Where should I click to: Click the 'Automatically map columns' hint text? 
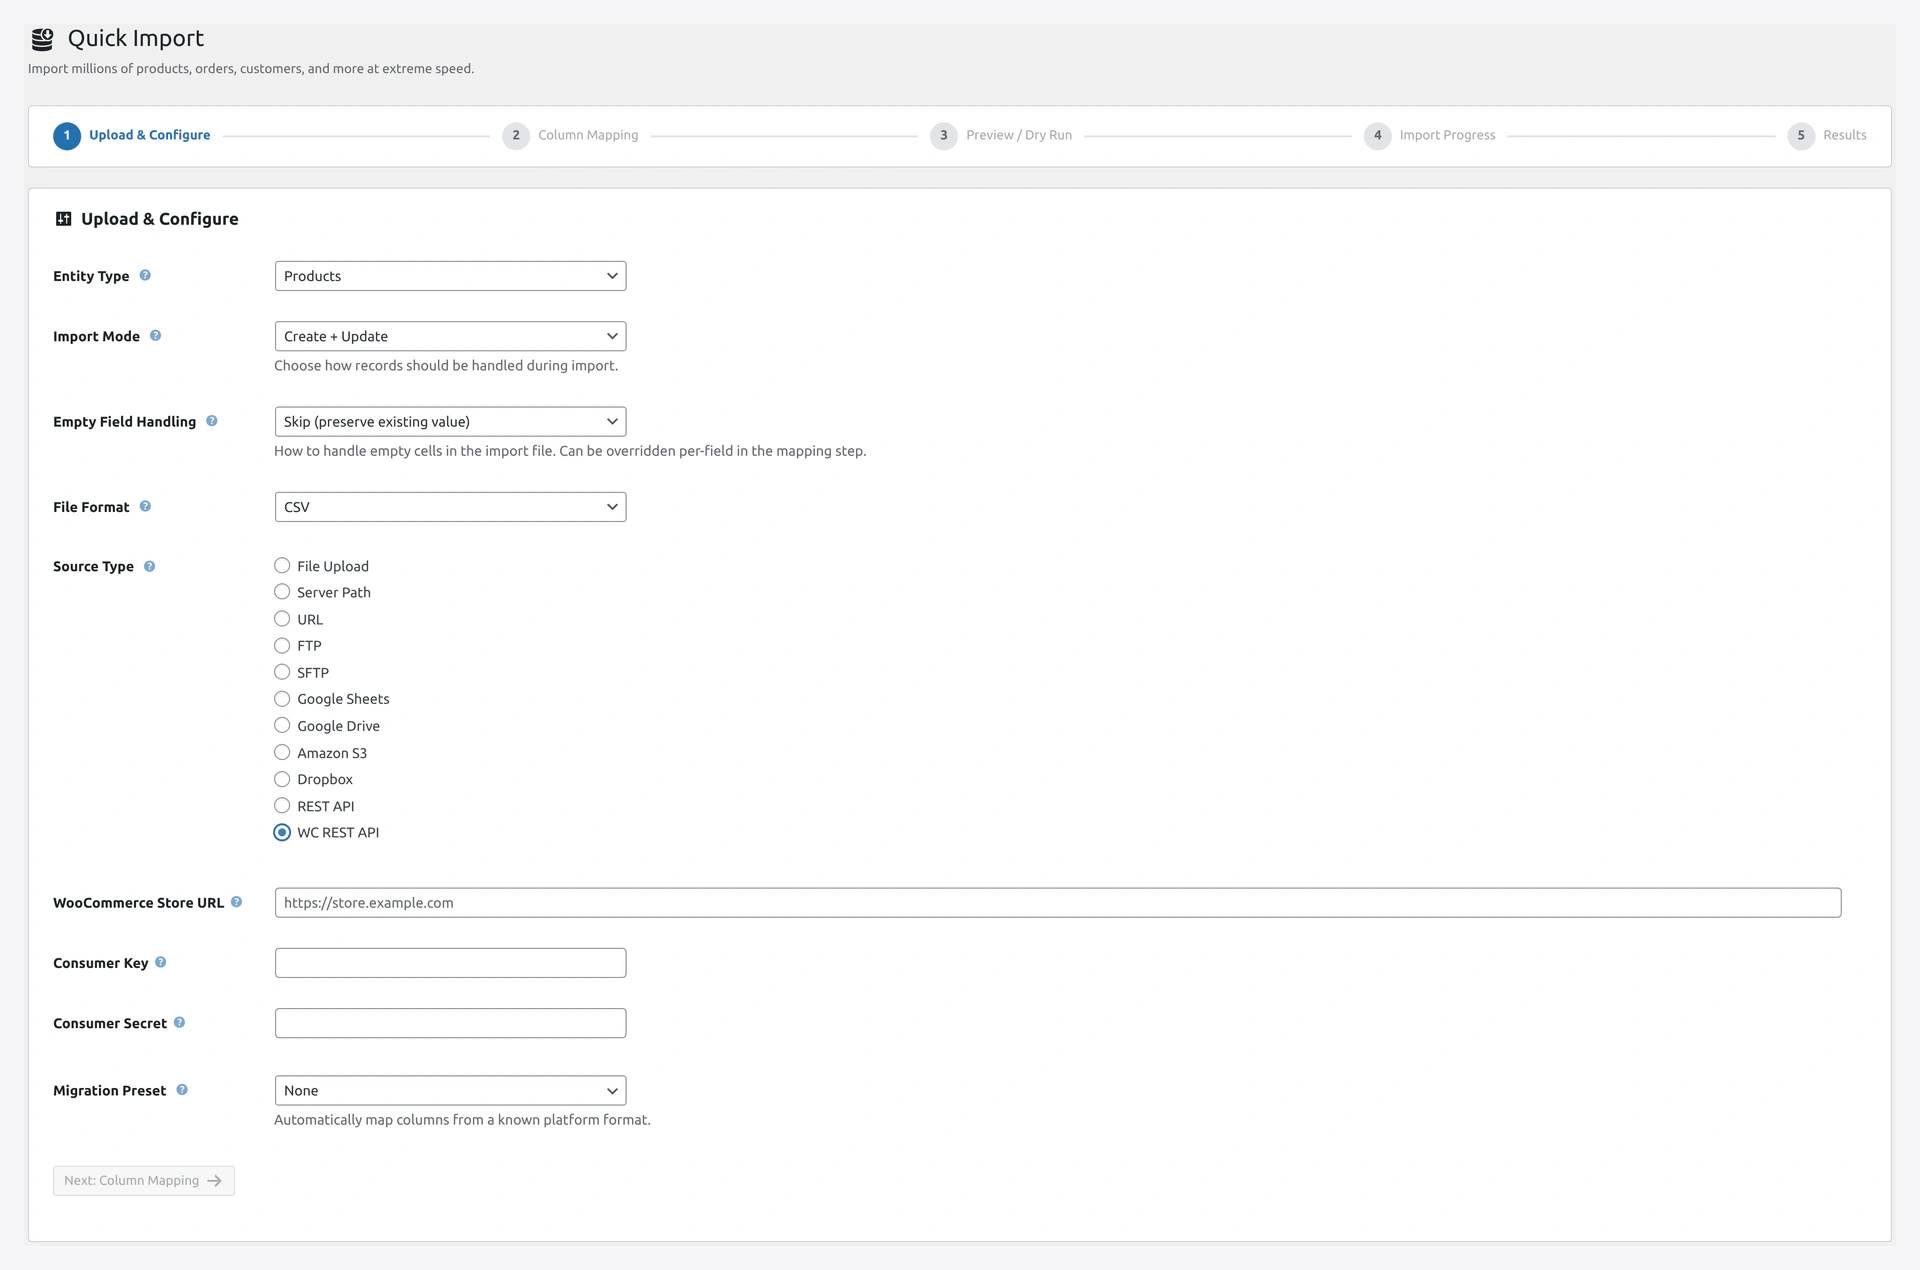tap(462, 1120)
